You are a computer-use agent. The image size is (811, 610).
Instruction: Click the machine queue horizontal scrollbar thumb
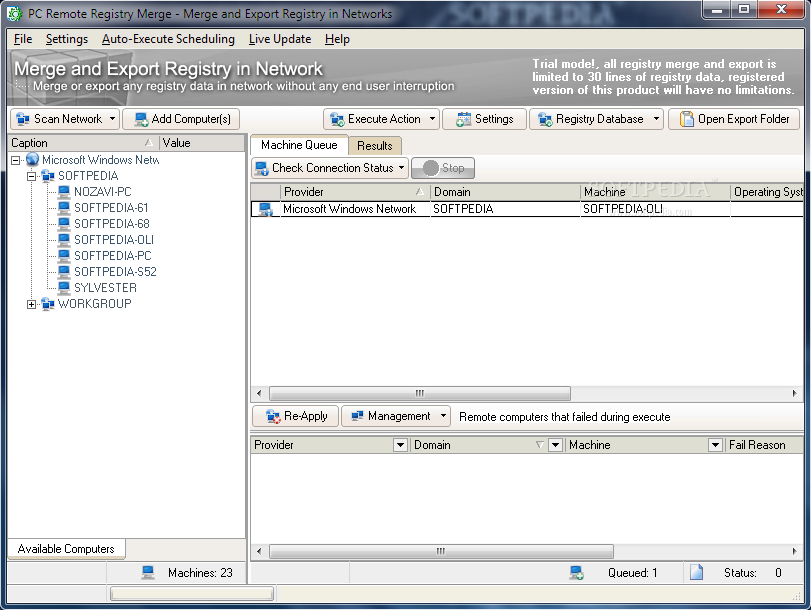point(419,394)
